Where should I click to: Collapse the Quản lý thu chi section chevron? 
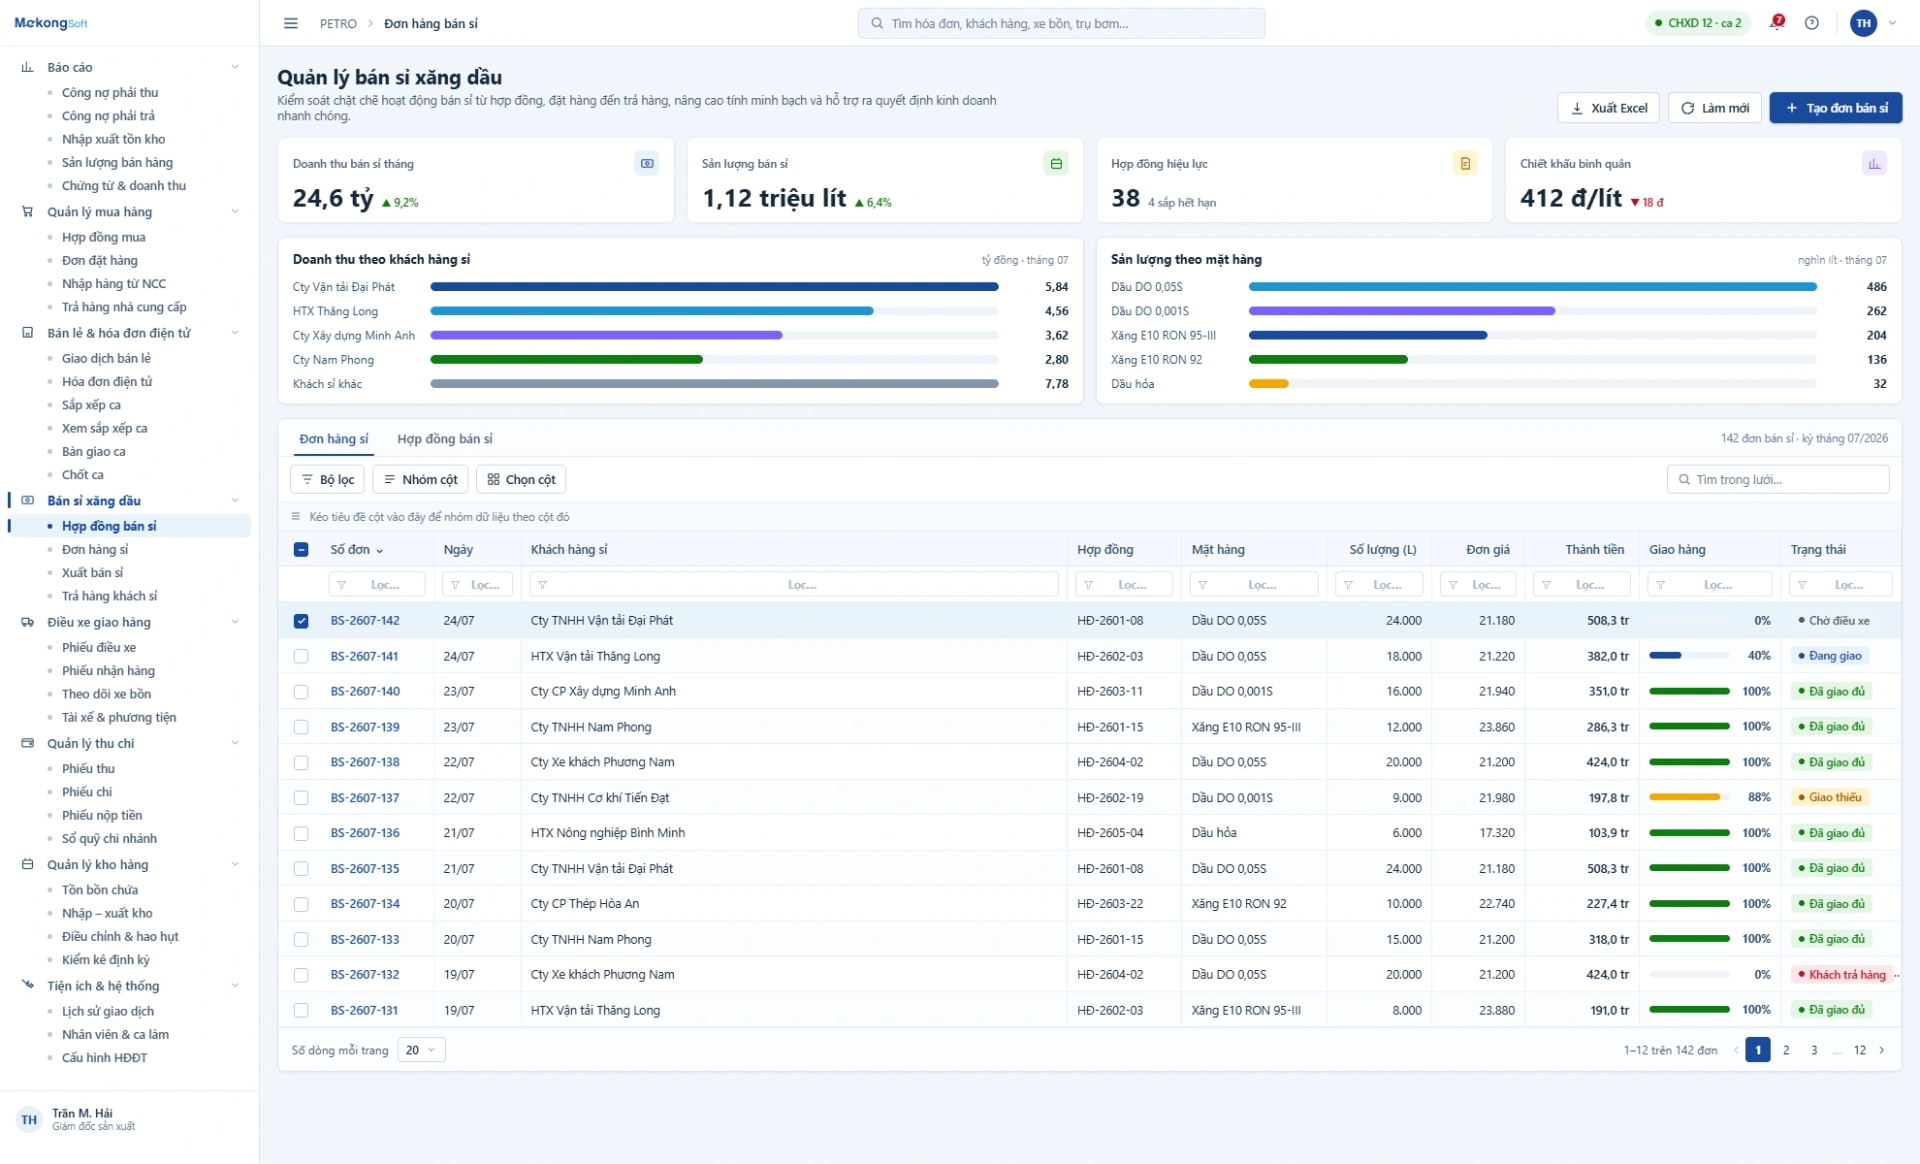tap(235, 743)
